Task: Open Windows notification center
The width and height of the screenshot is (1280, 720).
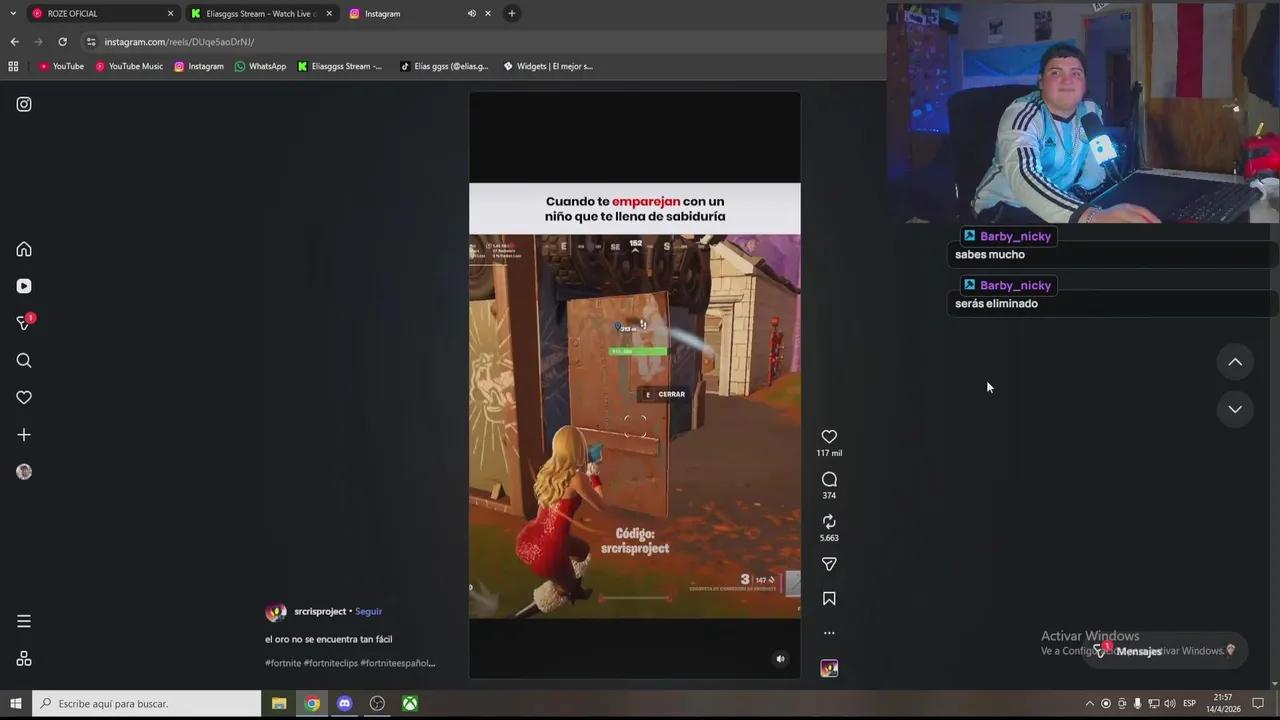Action: (1258, 703)
